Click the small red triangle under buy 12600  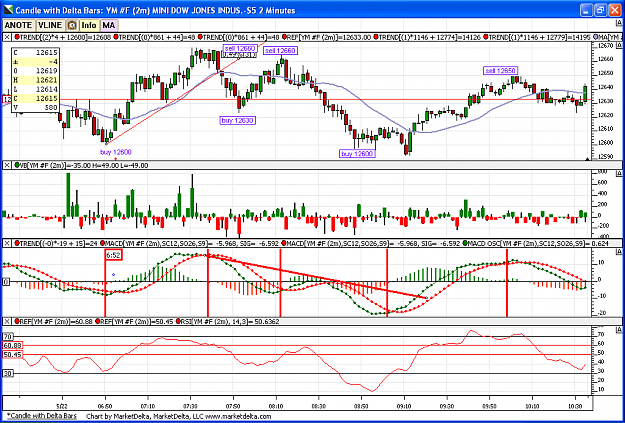(116, 158)
